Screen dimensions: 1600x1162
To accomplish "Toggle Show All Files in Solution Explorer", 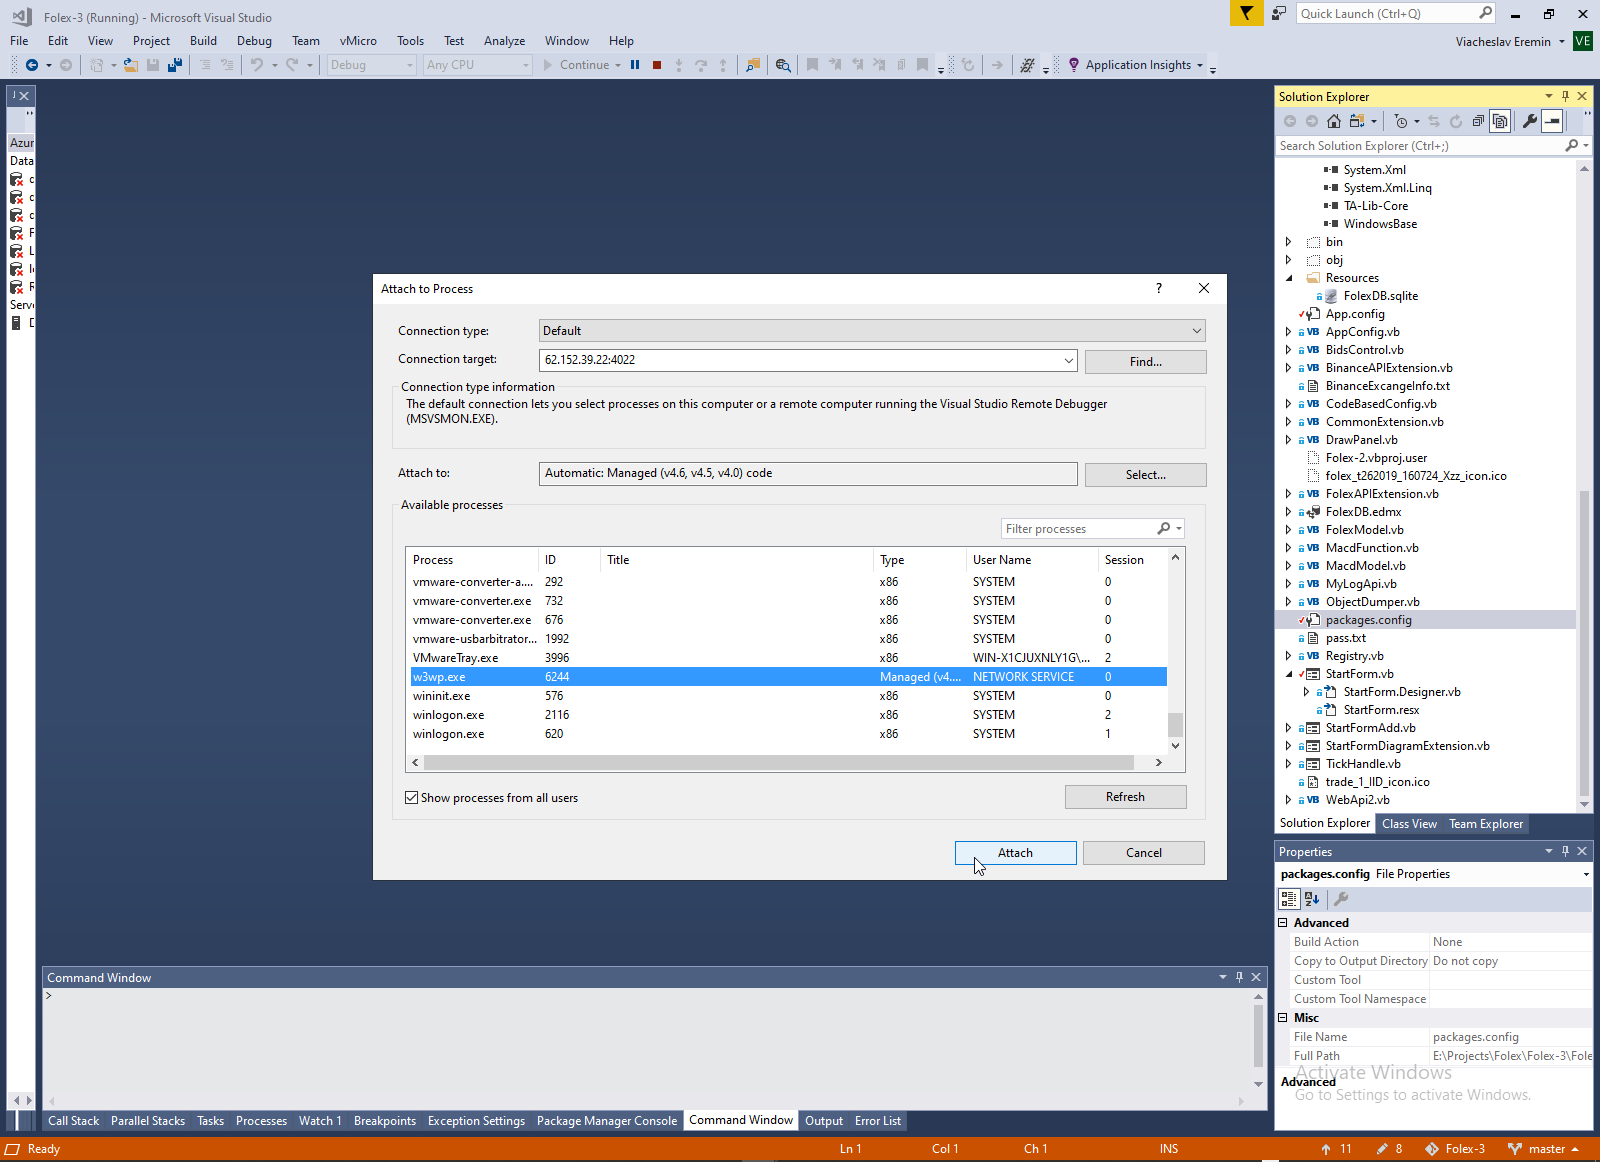I will click(1500, 121).
